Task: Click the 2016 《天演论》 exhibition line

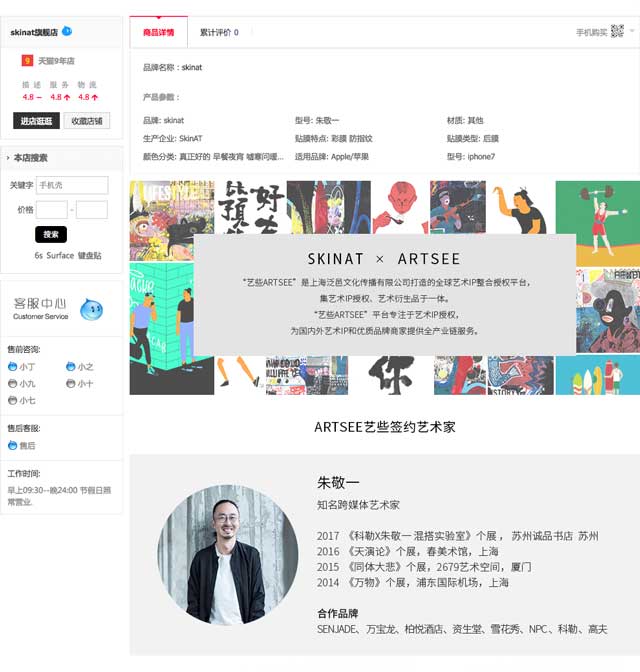Action: pos(408,551)
